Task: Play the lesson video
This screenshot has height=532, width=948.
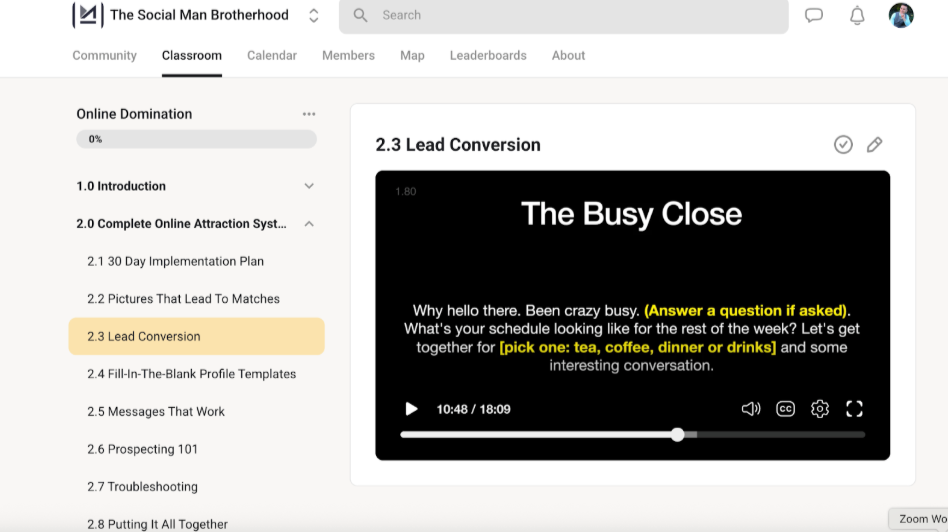Action: (x=411, y=409)
